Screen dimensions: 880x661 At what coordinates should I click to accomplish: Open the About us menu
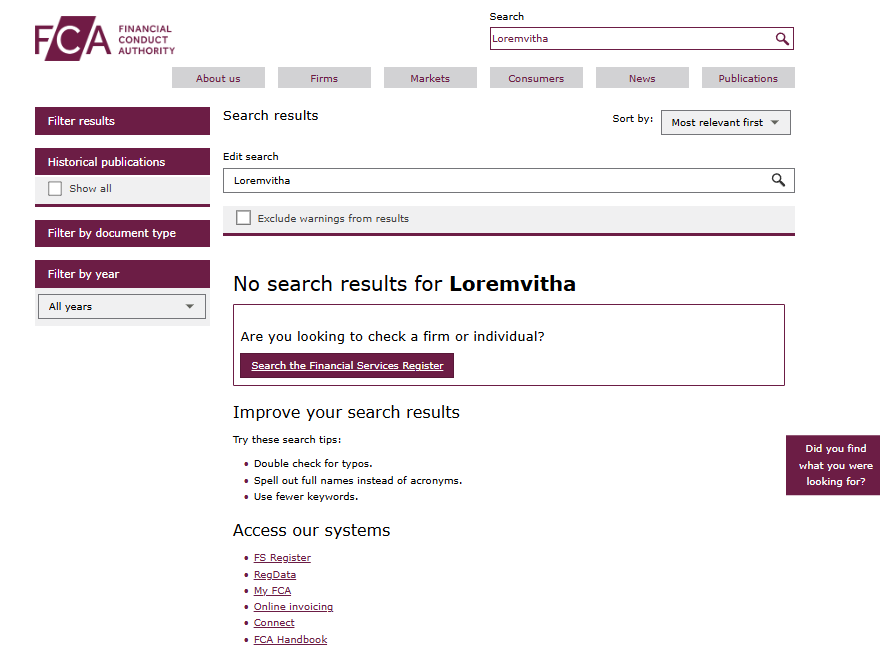point(218,78)
